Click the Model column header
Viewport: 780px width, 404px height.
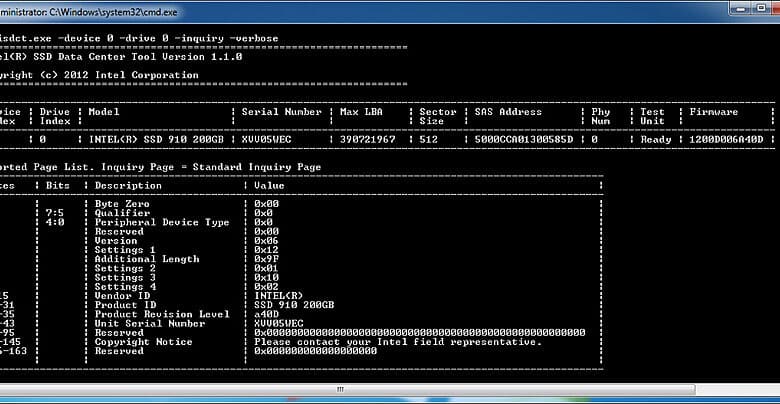pyautogui.click(x=103, y=112)
